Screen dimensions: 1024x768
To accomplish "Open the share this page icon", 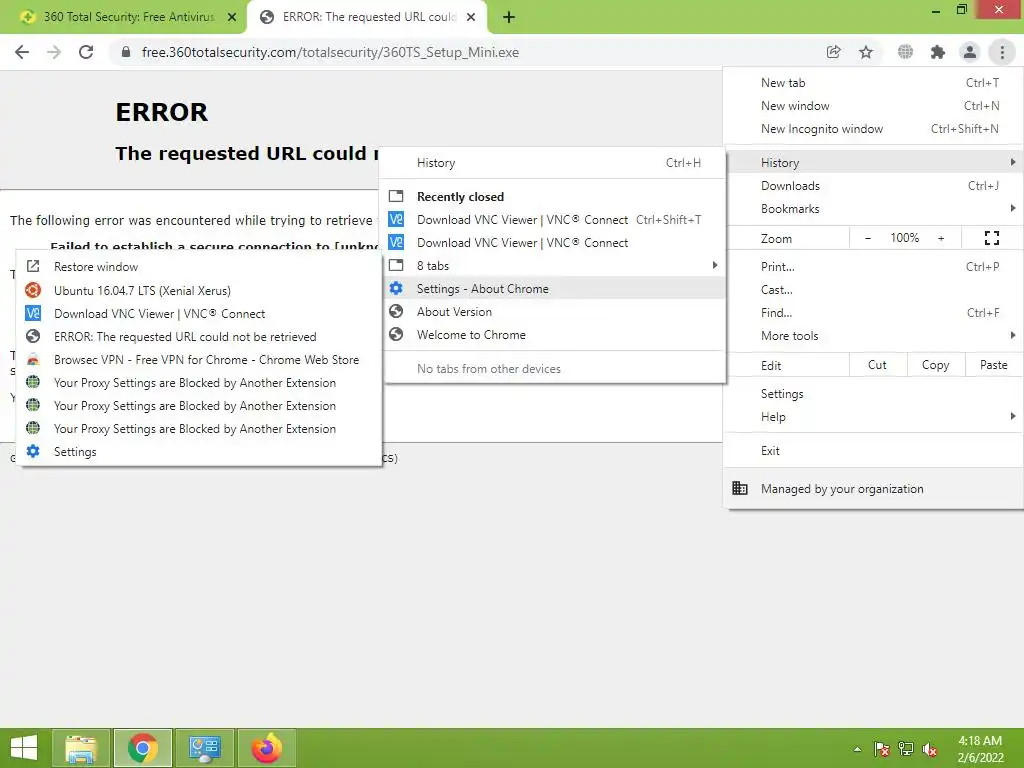I will click(x=833, y=52).
